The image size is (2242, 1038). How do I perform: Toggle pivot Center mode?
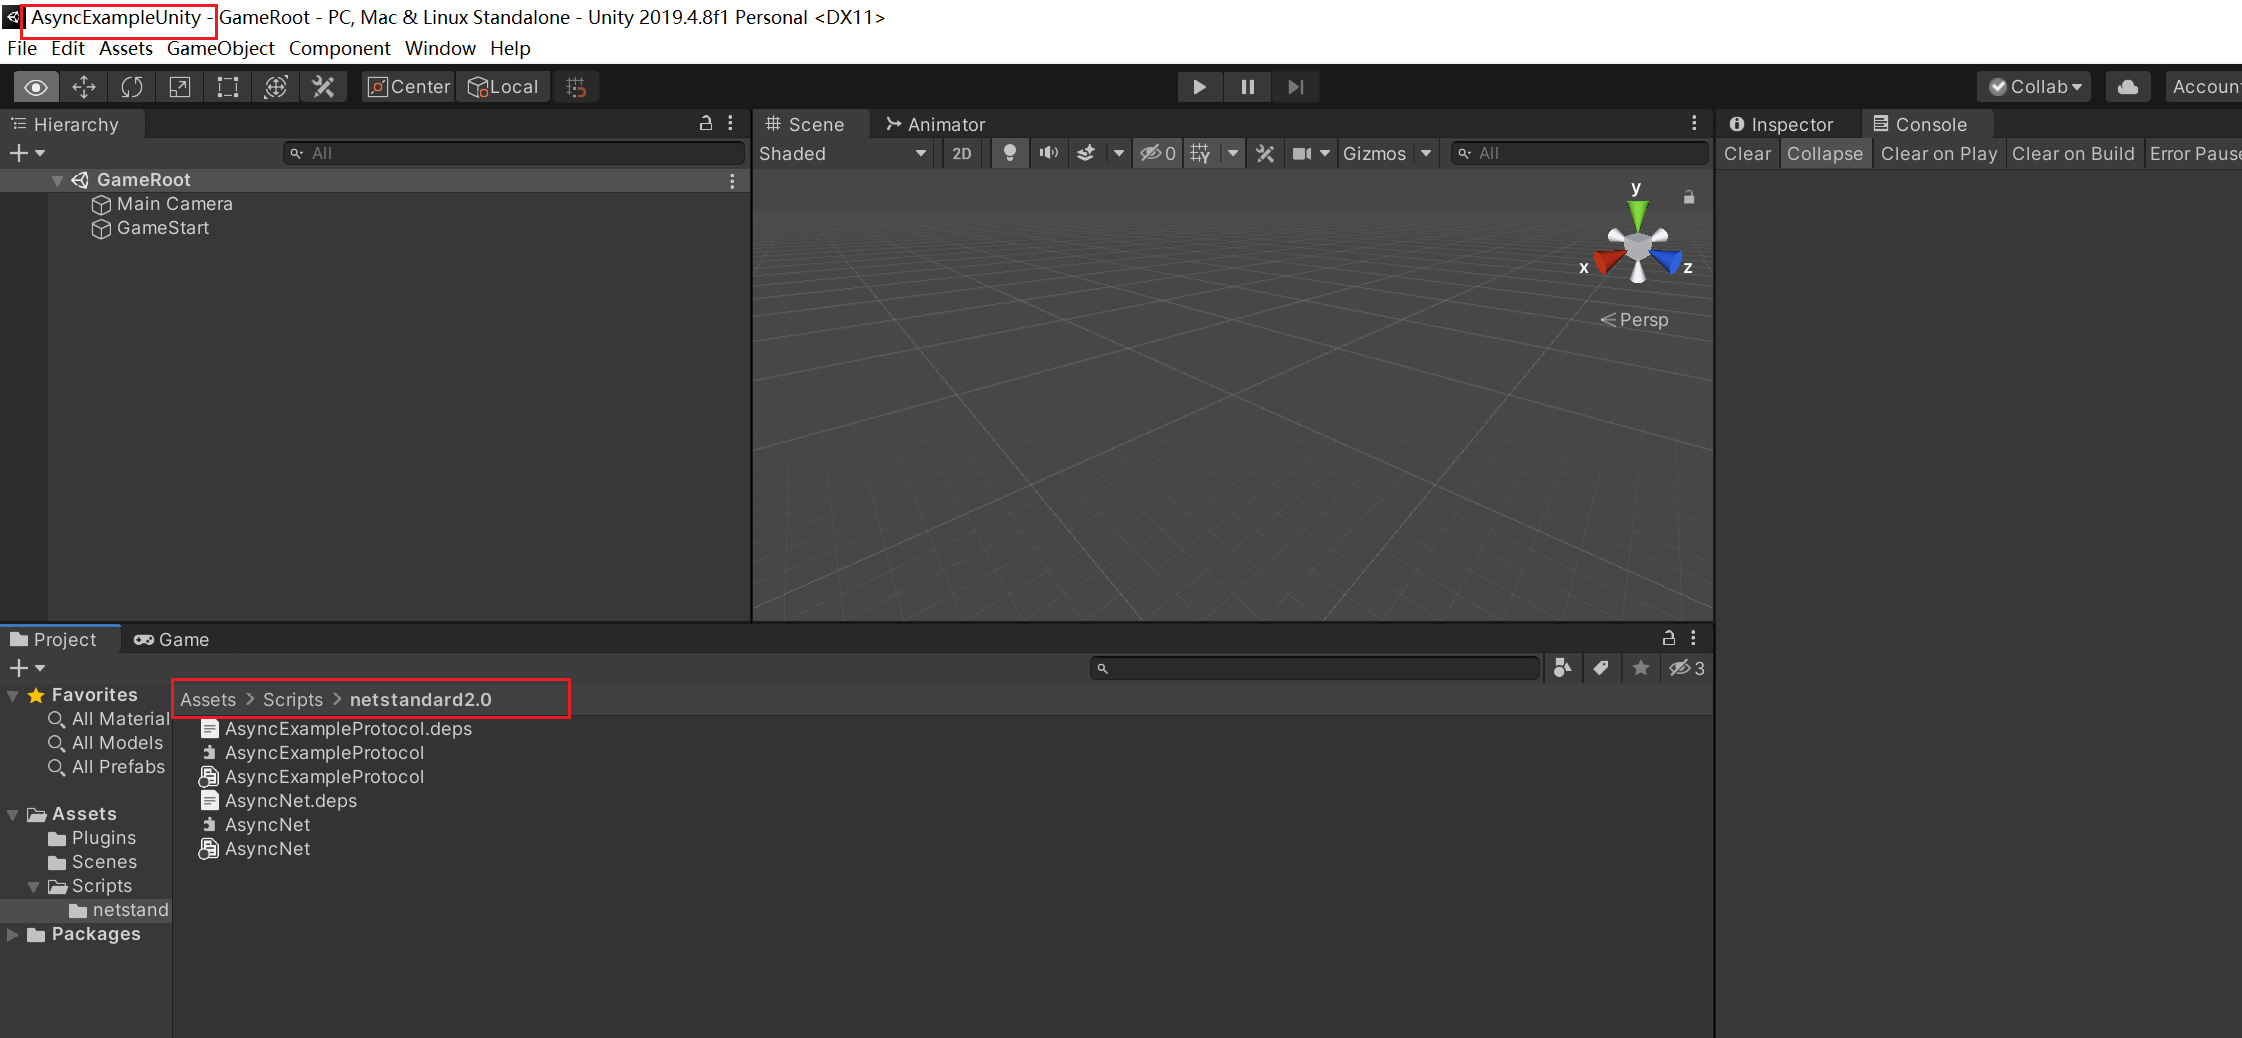click(x=409, y=87)
